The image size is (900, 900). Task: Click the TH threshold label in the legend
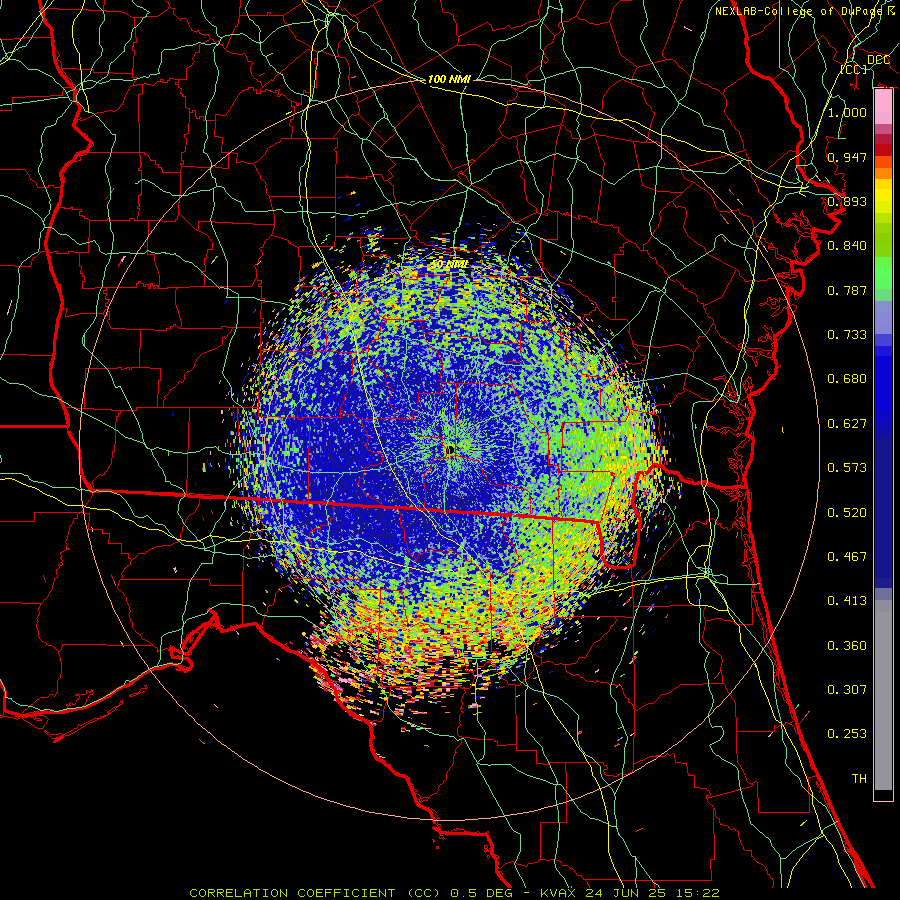coord(859,779)
